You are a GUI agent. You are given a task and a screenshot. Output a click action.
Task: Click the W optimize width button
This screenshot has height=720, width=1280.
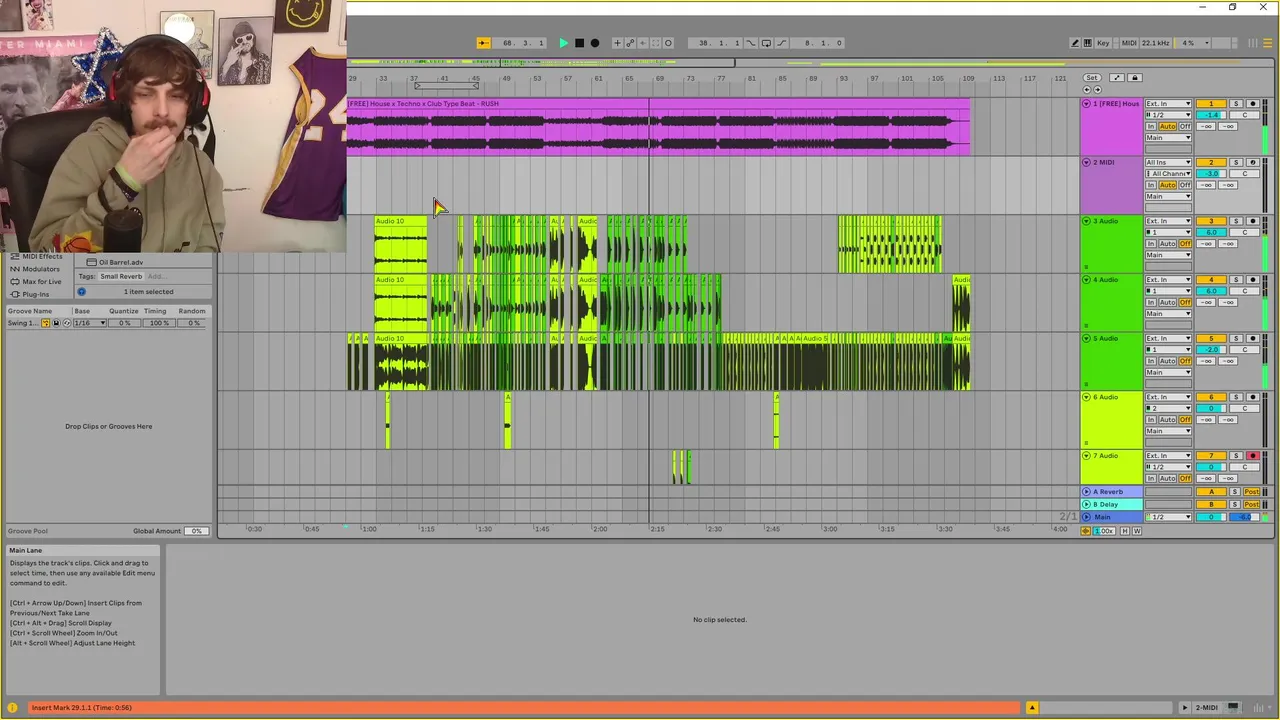tap(1137, 531)
